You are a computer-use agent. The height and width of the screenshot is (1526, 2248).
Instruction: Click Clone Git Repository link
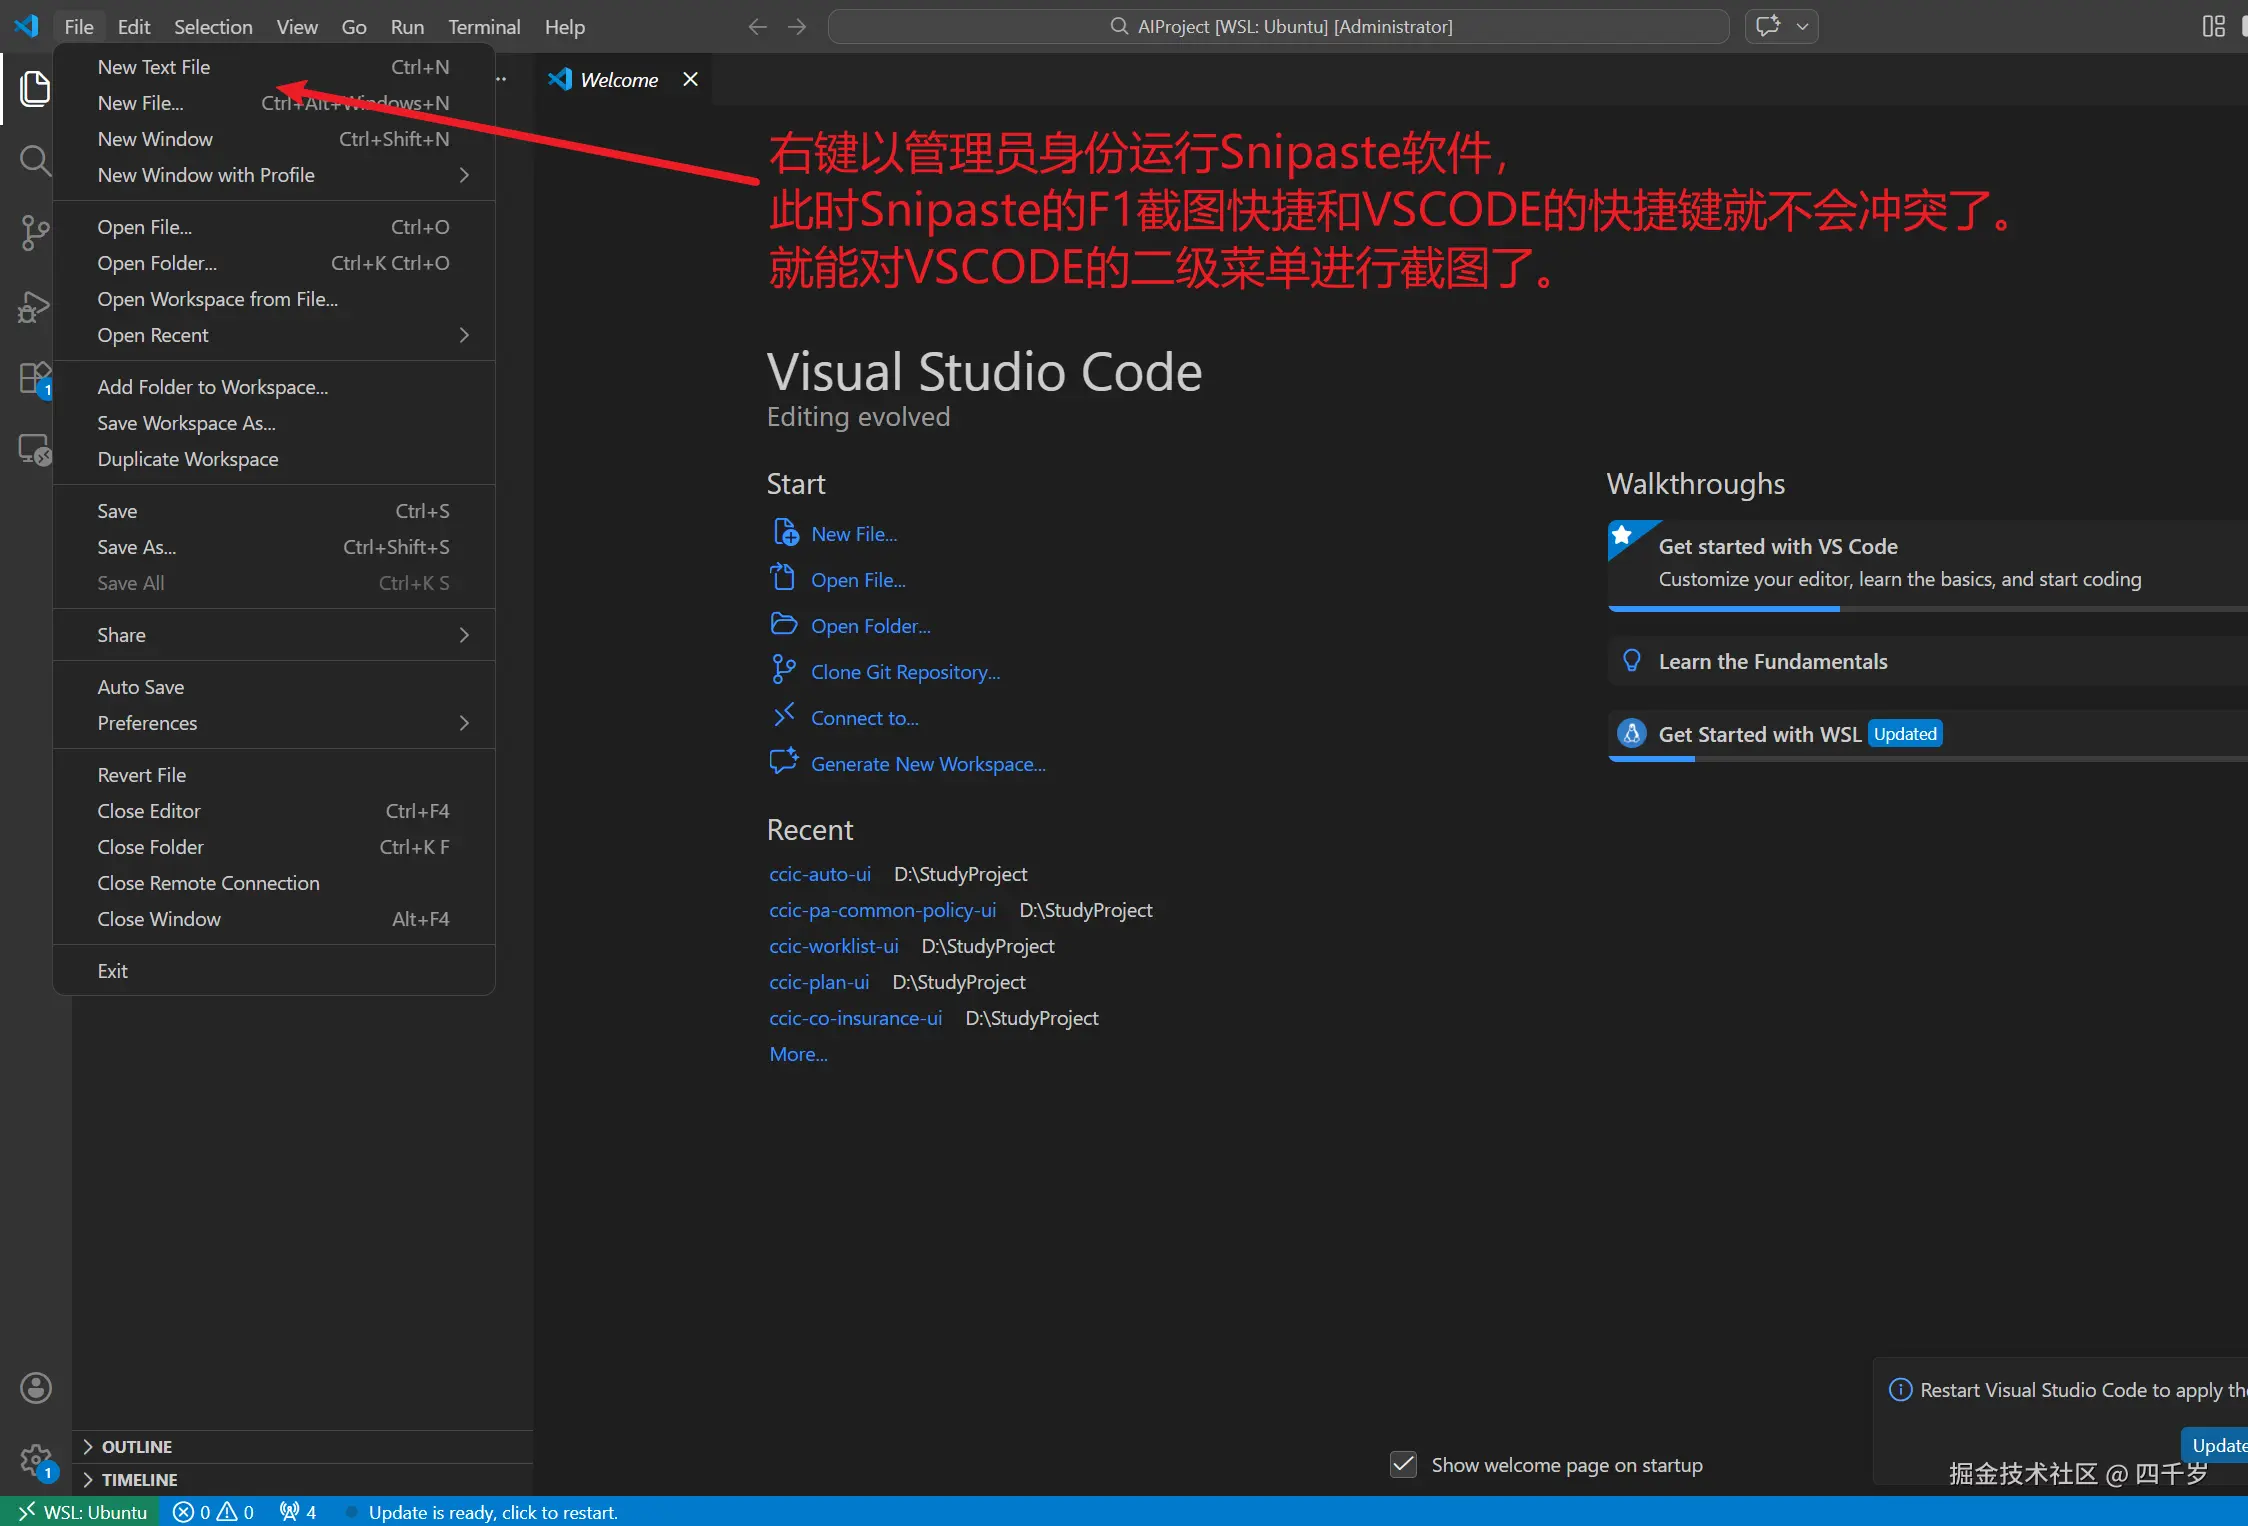(x=905, y=672)
